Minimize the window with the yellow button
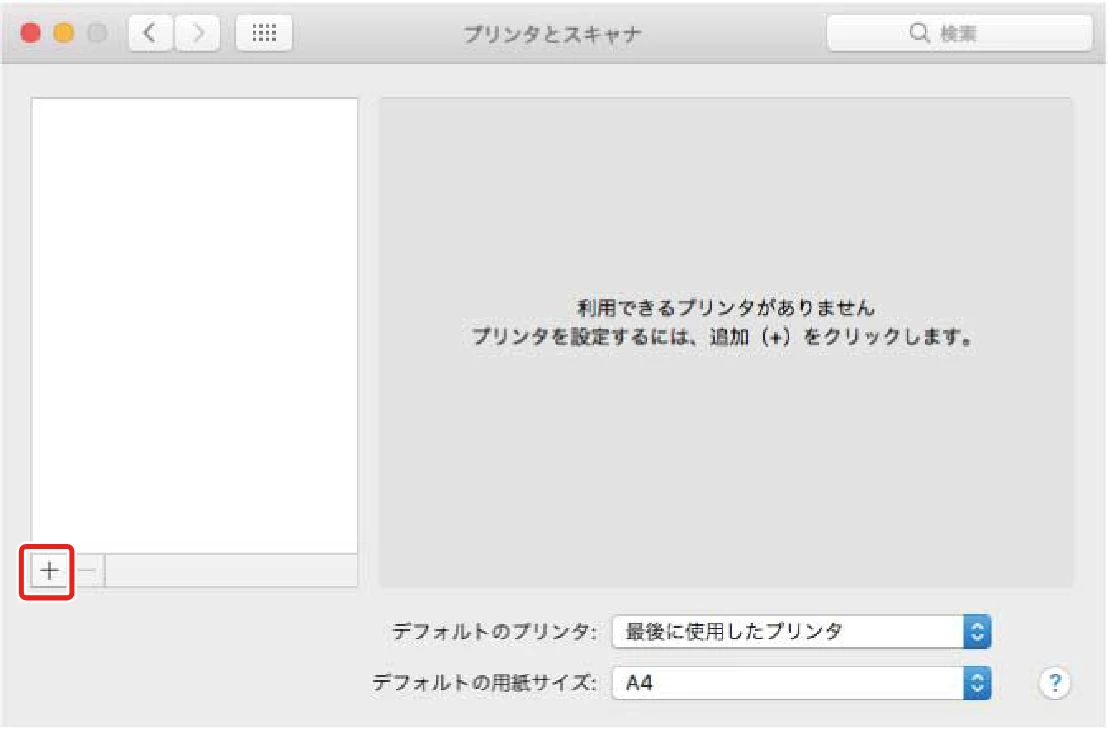 click(x=64, y=33)
